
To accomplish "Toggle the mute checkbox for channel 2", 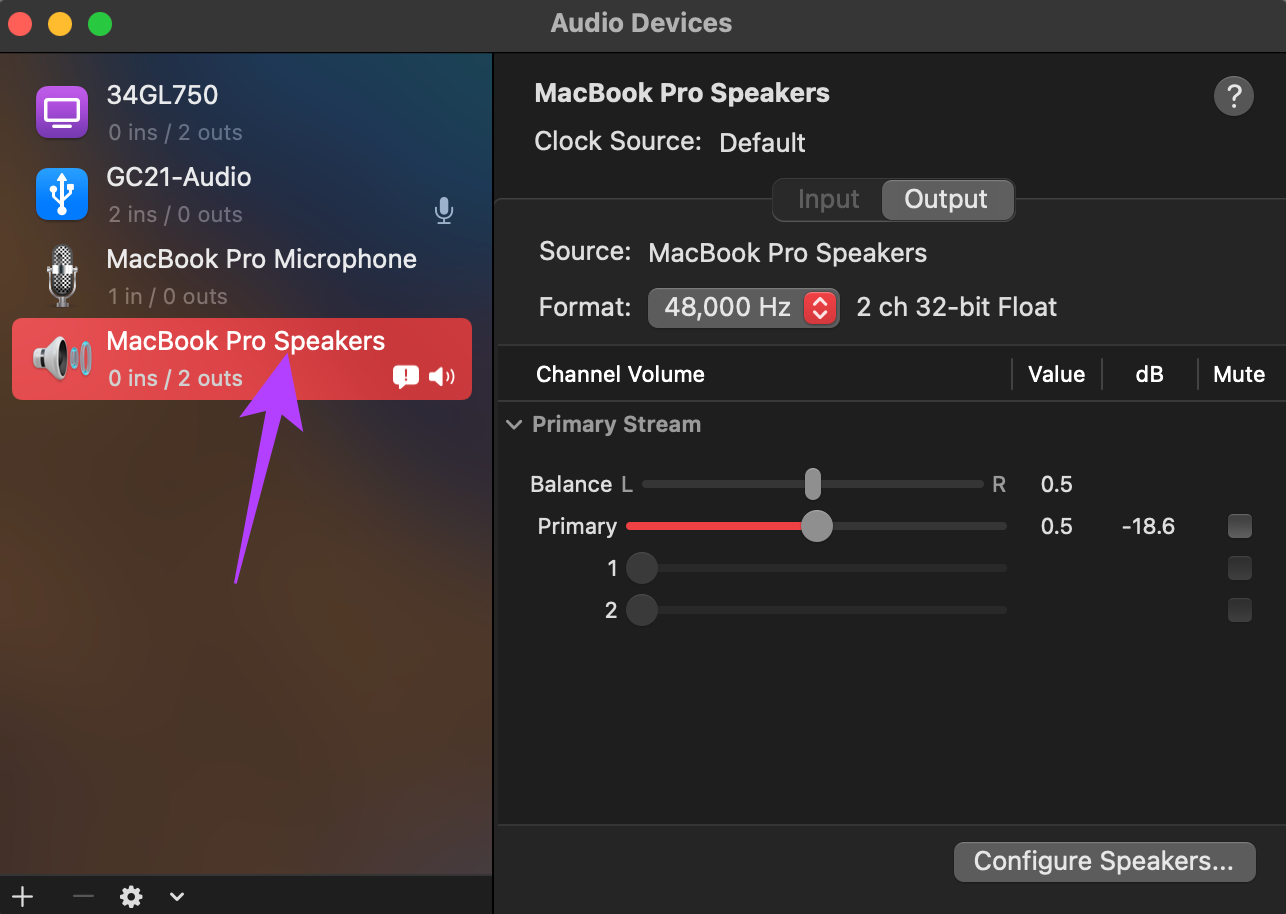I will pyautogui.click(x=1240, y=610).
